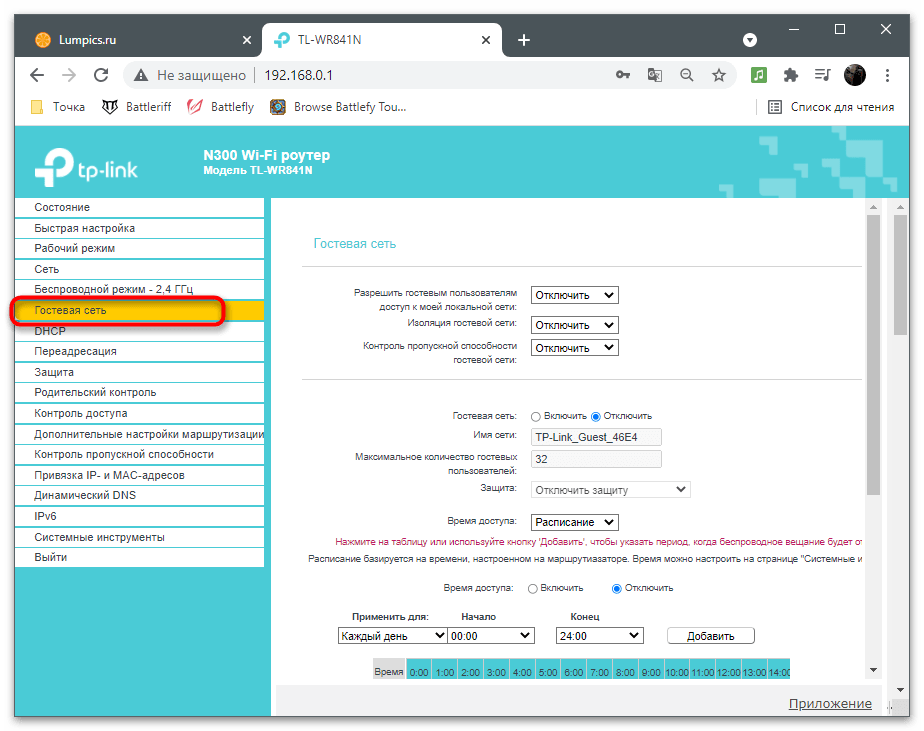Open a new tab with plus button
Screen dimensions: 924x731
523,40
